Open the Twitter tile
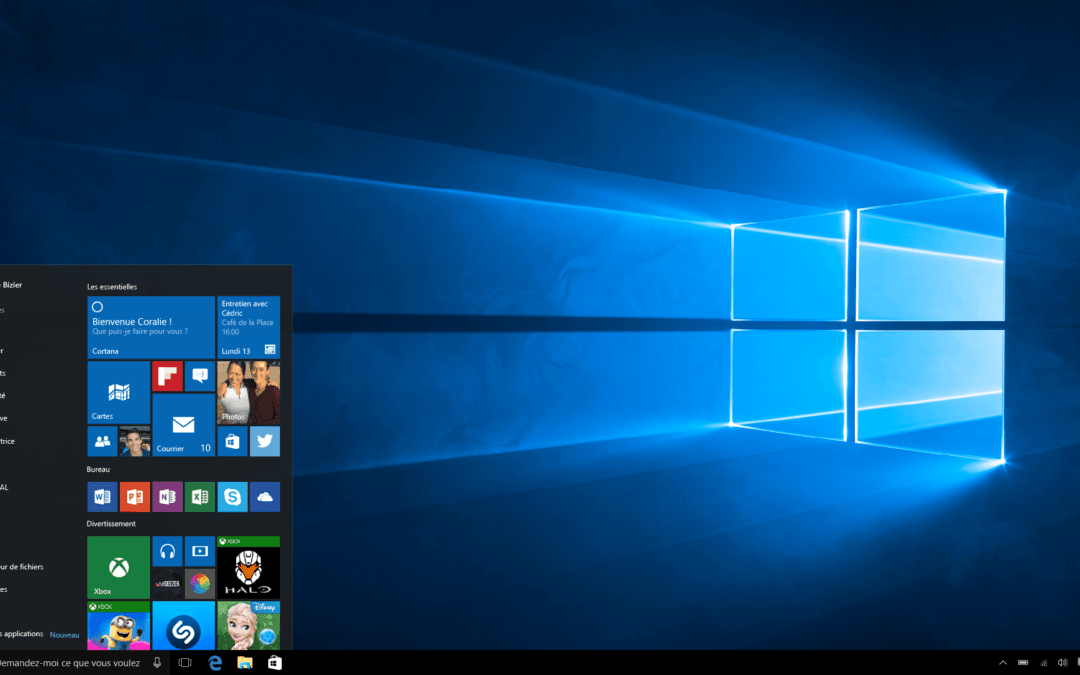1080x675 pixels. (264, 440)
